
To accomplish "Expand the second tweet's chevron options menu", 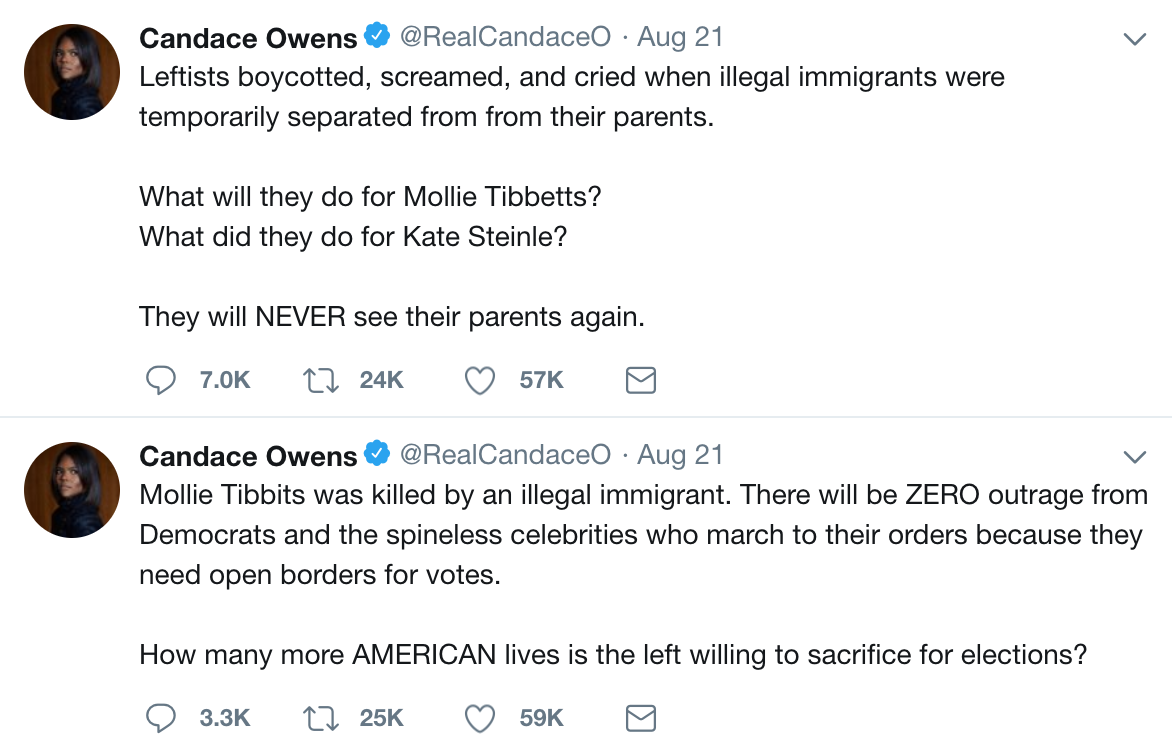I will coord(1135,457).
